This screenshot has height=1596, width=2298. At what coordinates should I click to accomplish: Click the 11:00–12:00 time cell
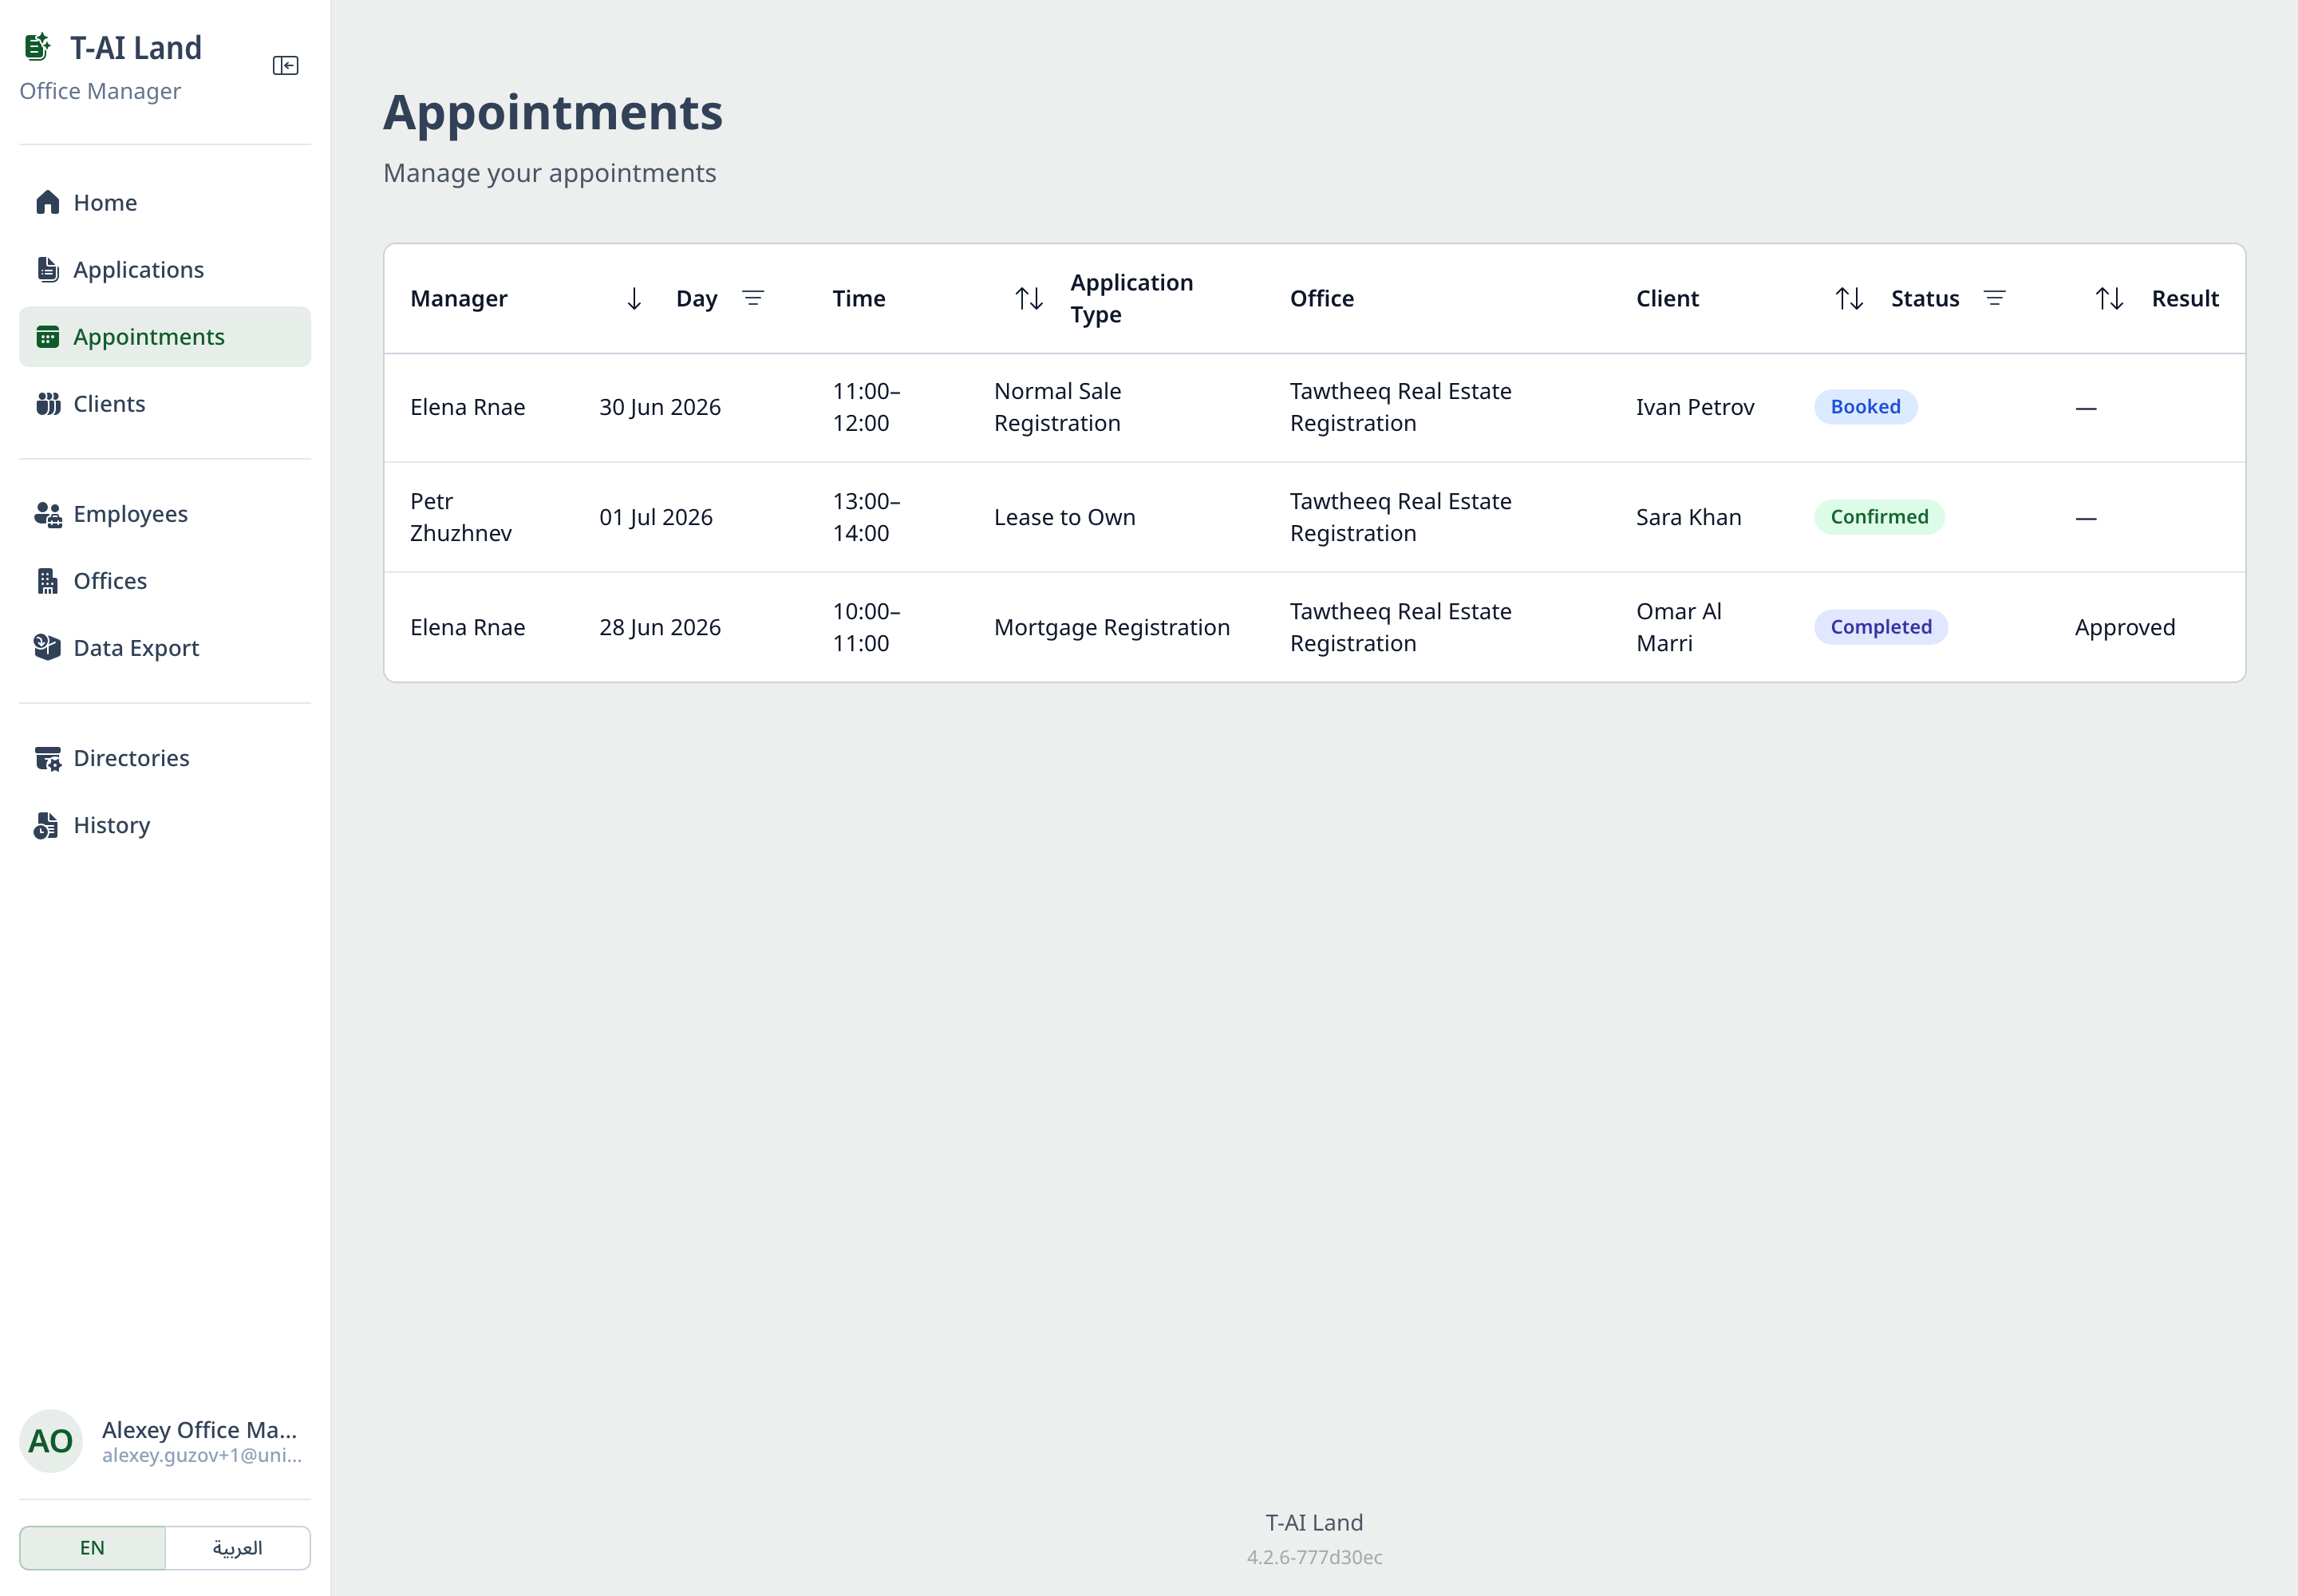point(867,407)
